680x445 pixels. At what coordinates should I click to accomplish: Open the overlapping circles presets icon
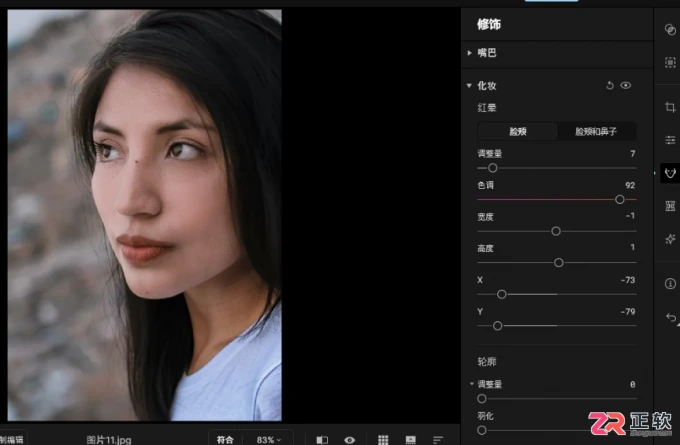tap(670, 29)
